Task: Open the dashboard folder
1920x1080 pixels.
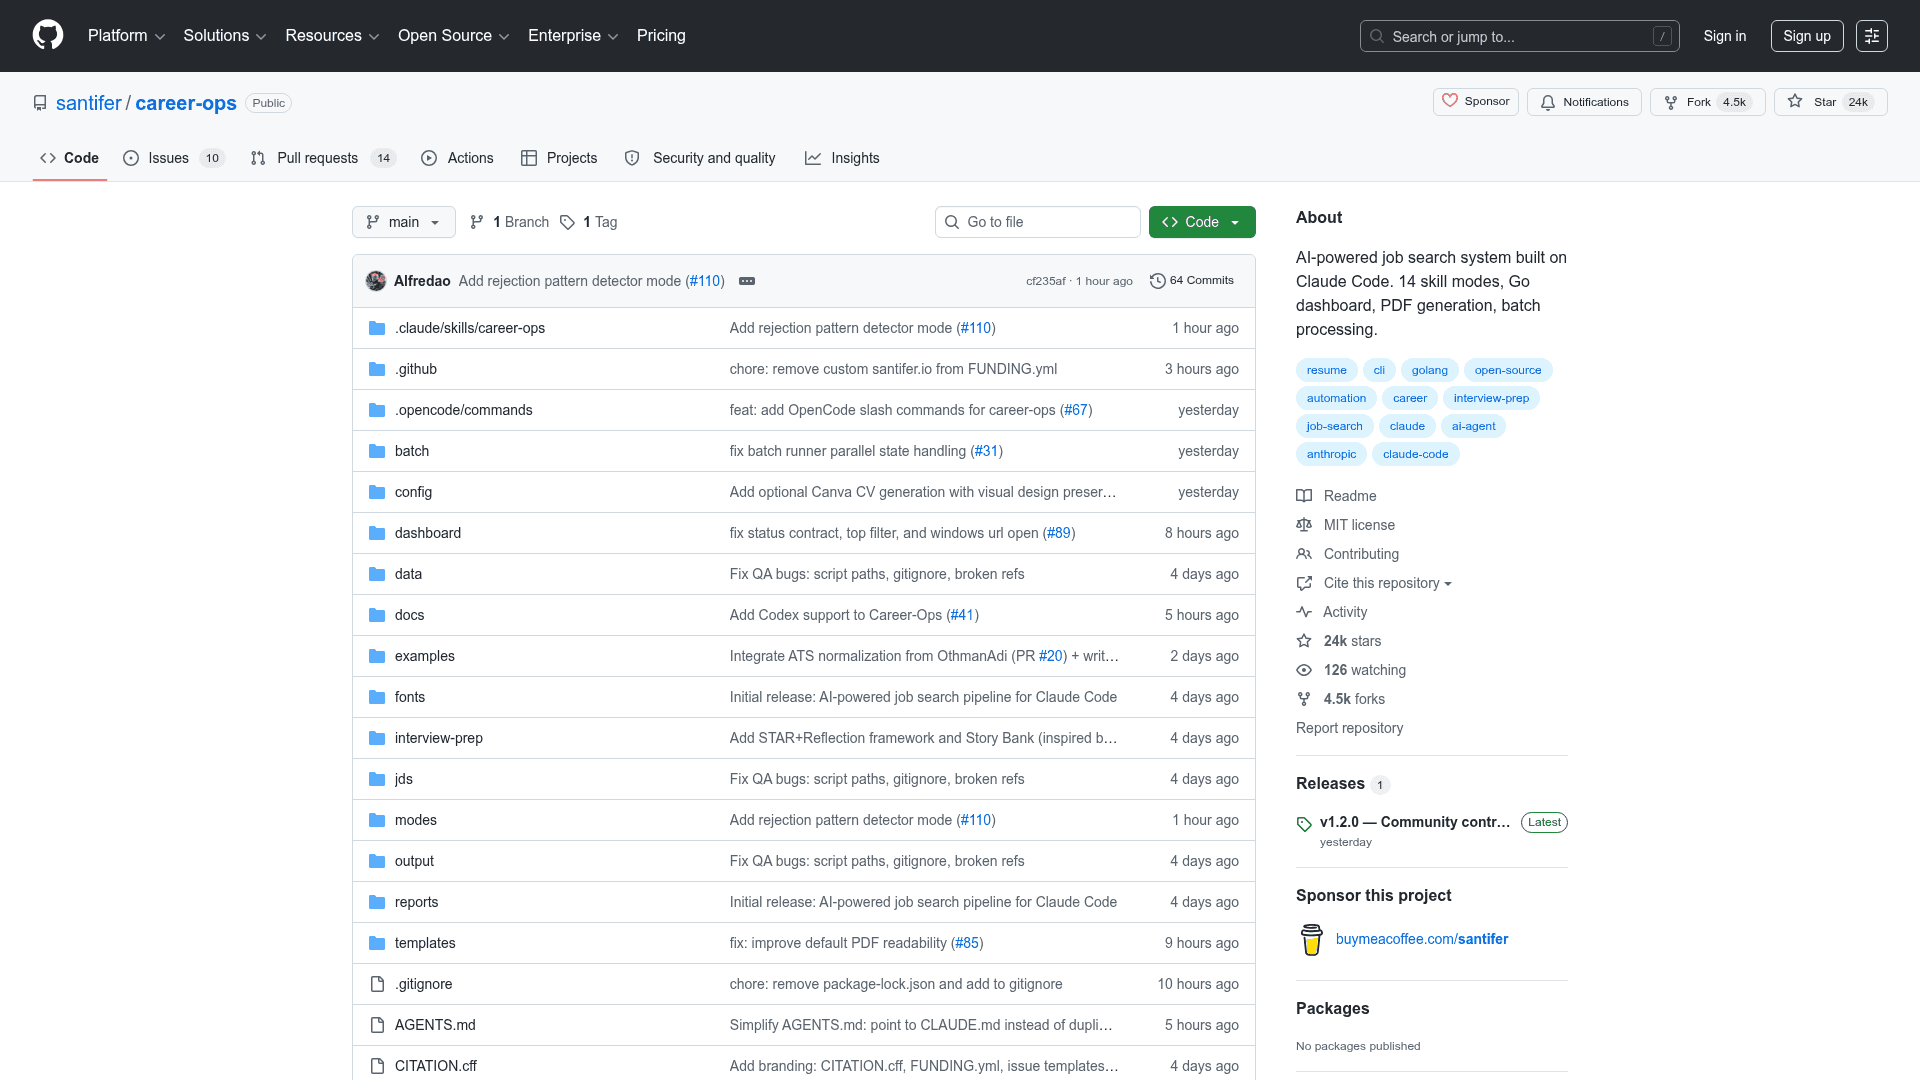Action: (427, 533)
